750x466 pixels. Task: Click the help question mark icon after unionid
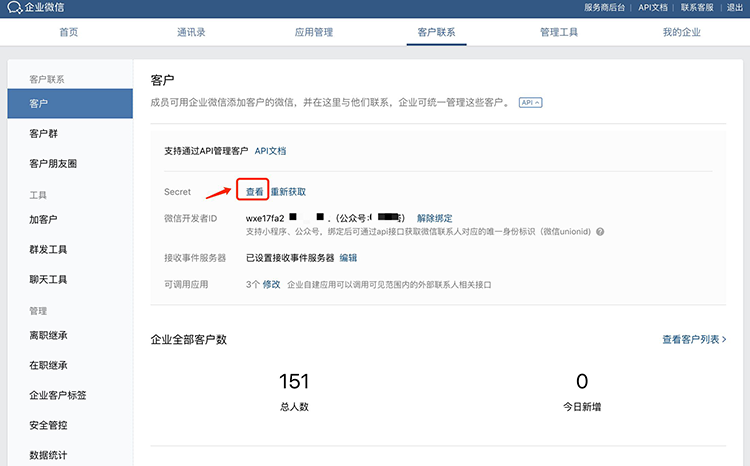tap(600, 232)
